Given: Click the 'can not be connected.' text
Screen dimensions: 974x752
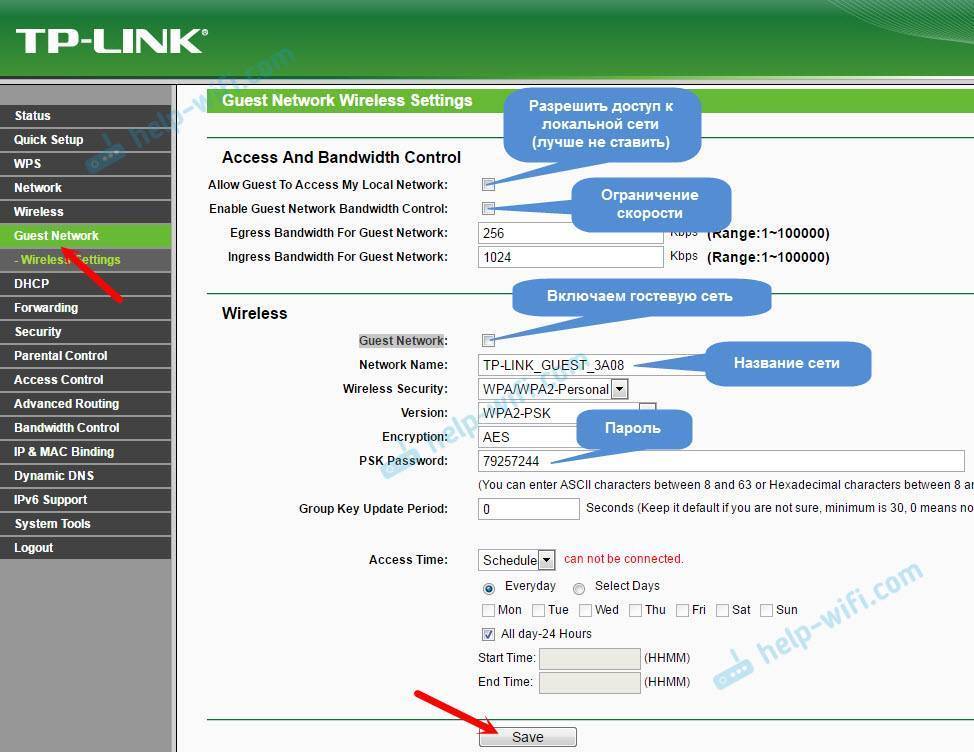Looking at the screenshot, I should (x=624, y=559).
